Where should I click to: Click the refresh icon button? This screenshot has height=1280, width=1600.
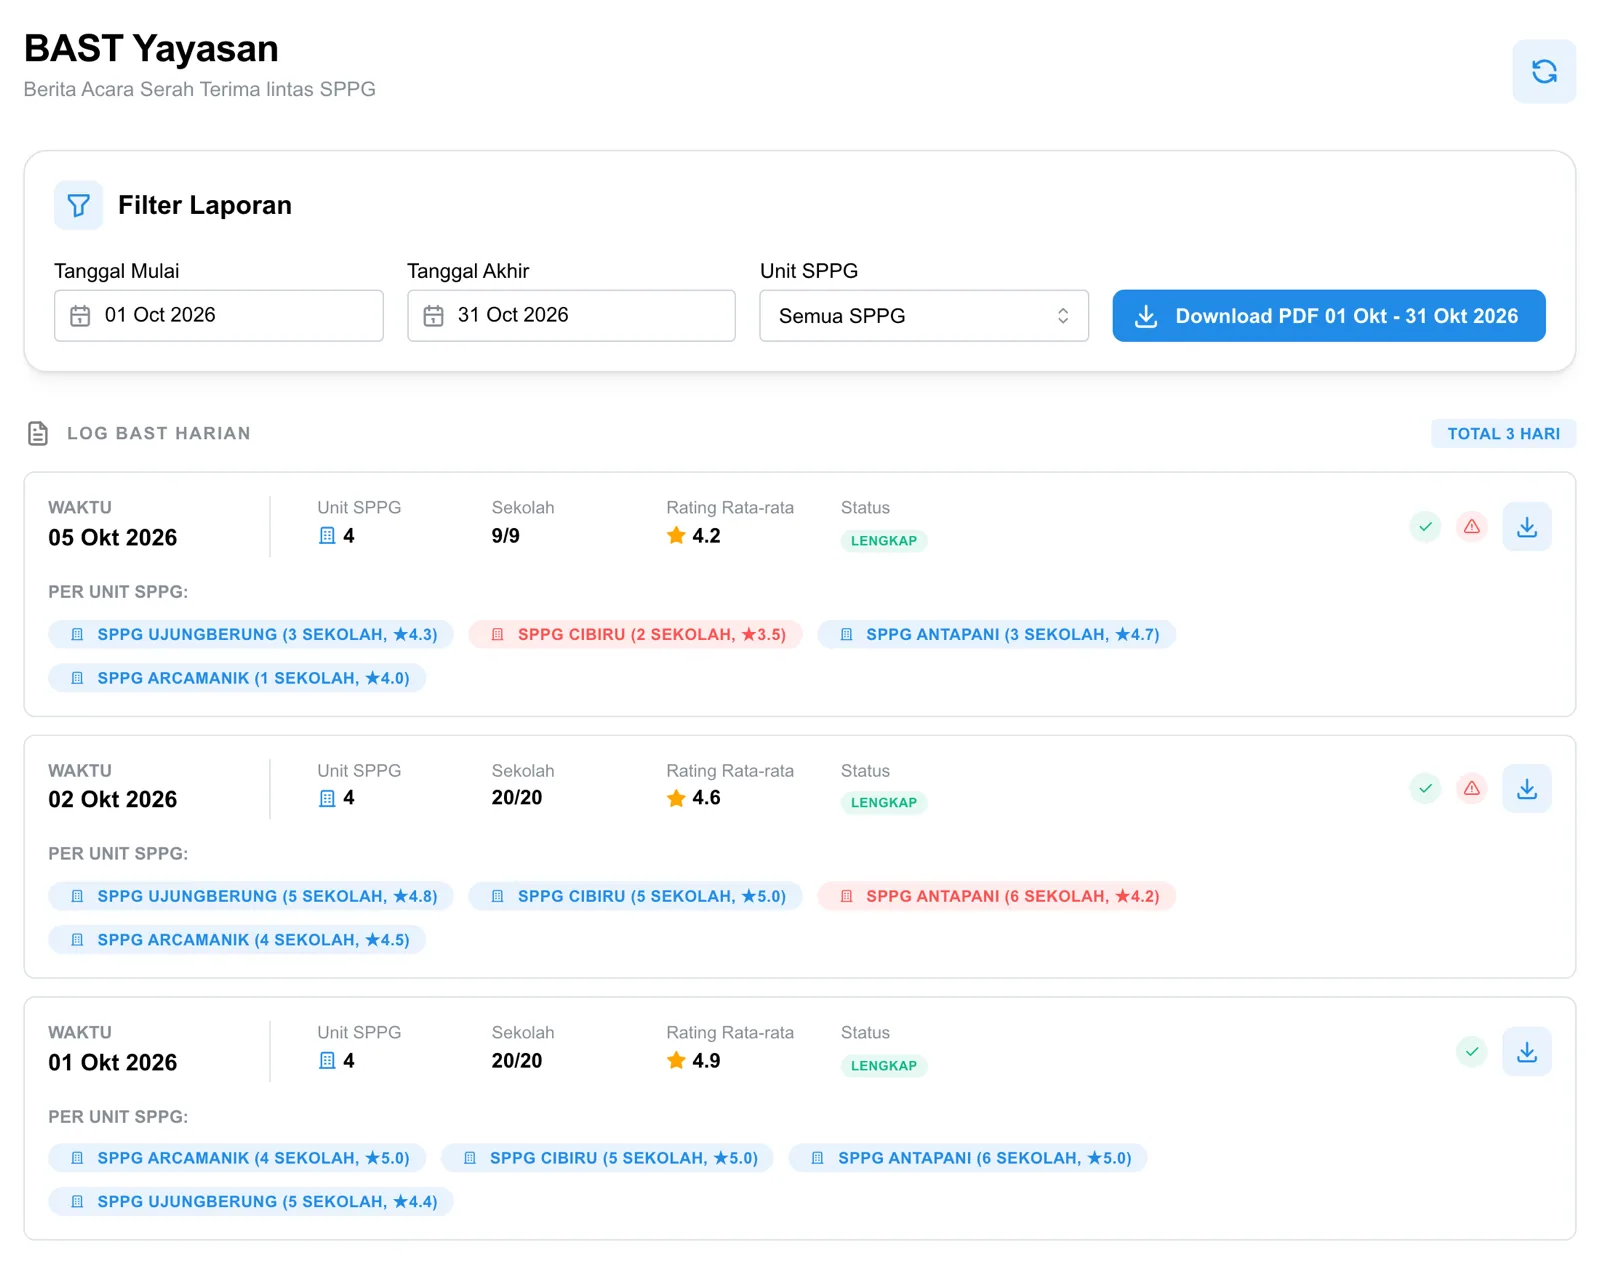point(1544,72)
